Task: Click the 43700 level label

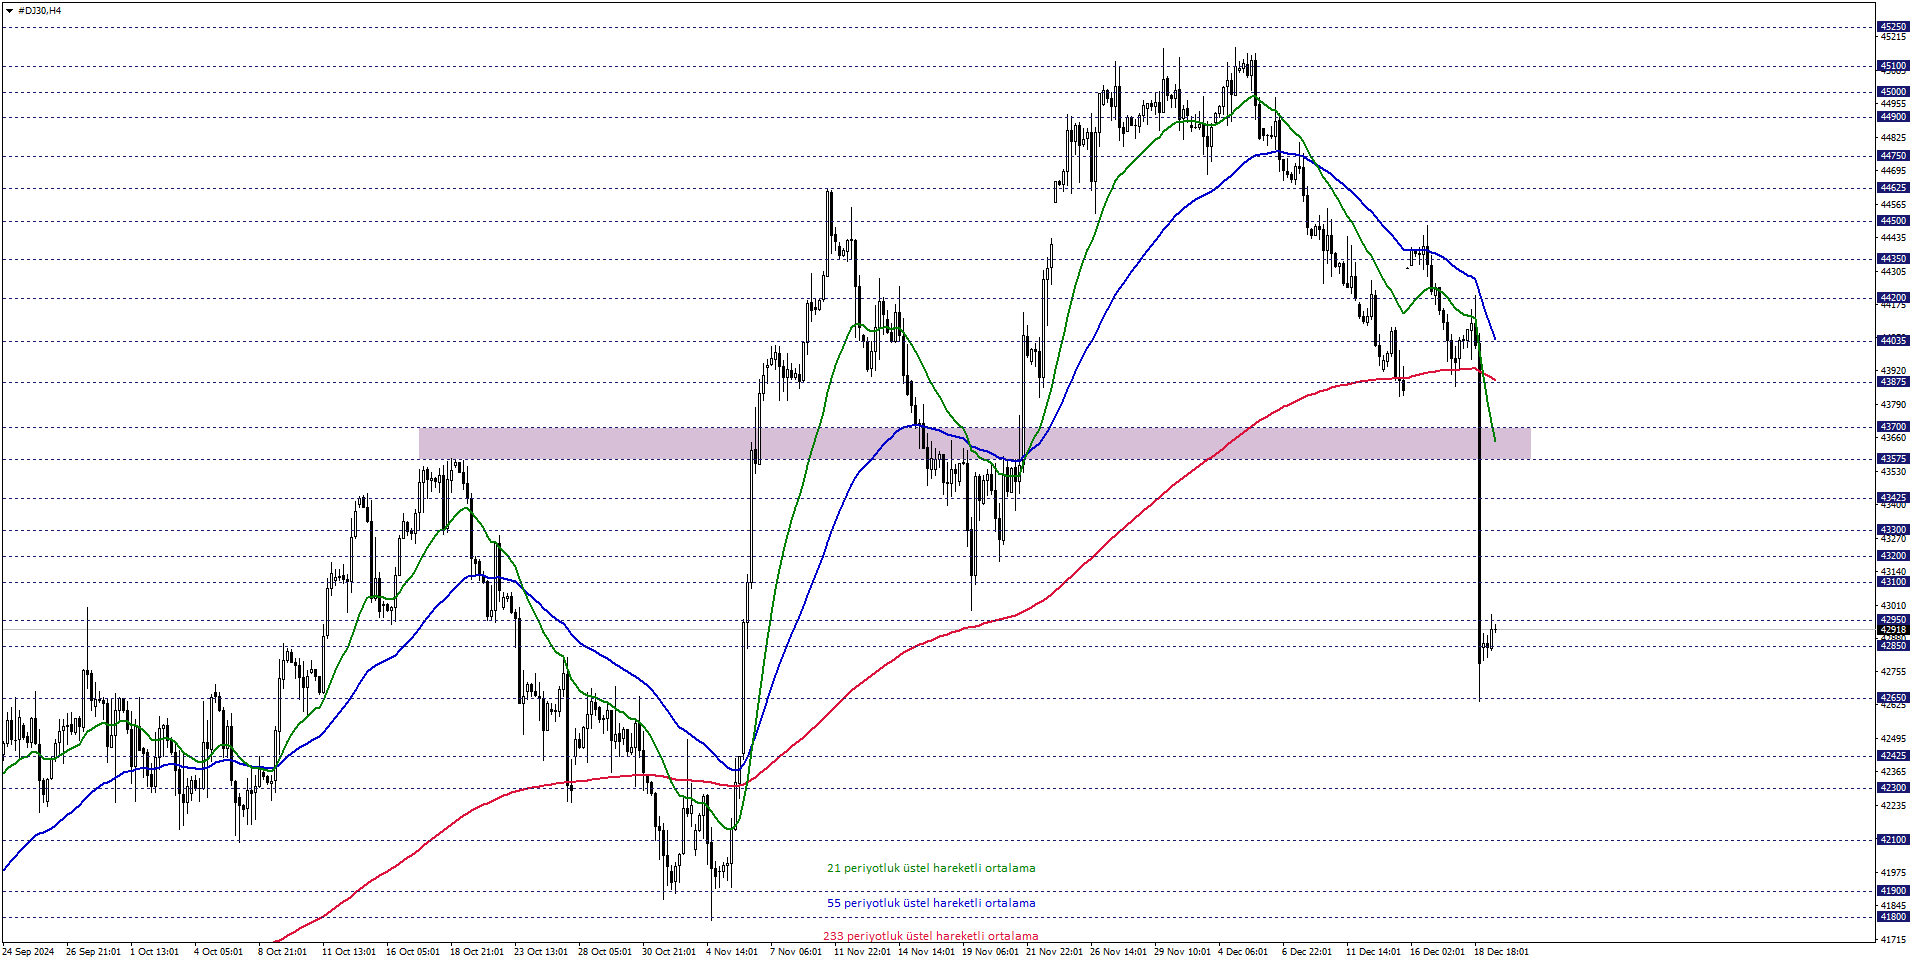Action: pos(1893,427)
